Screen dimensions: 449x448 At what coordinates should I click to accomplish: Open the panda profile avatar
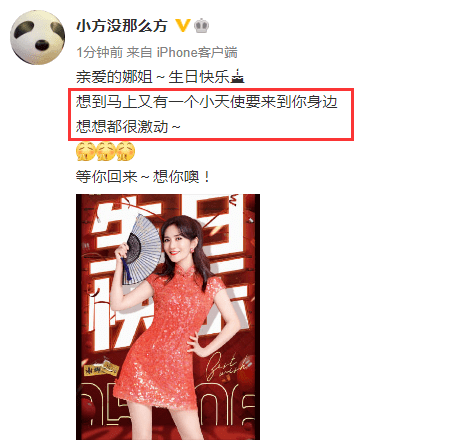coord(38,37)
